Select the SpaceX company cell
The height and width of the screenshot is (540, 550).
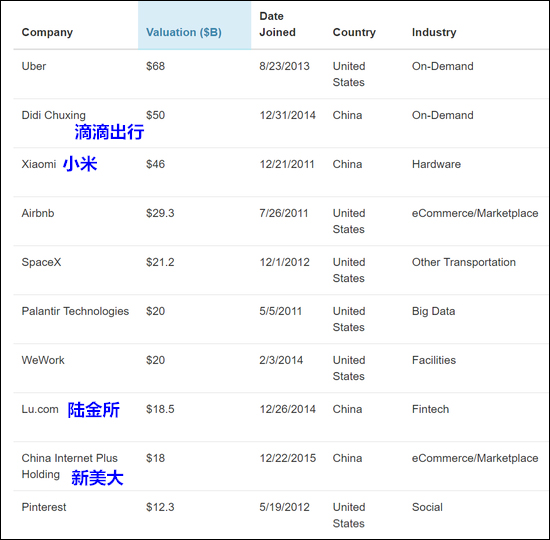(x=41, y=262)
